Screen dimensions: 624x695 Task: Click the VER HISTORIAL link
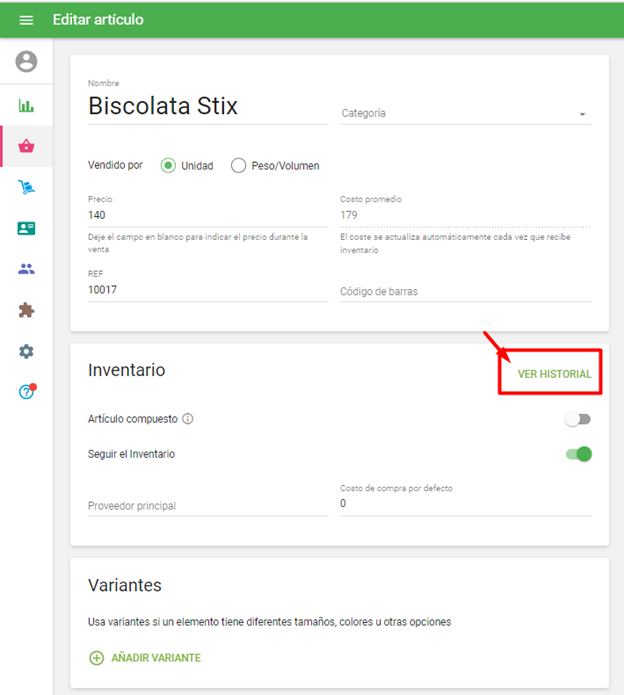coord(554,374)
